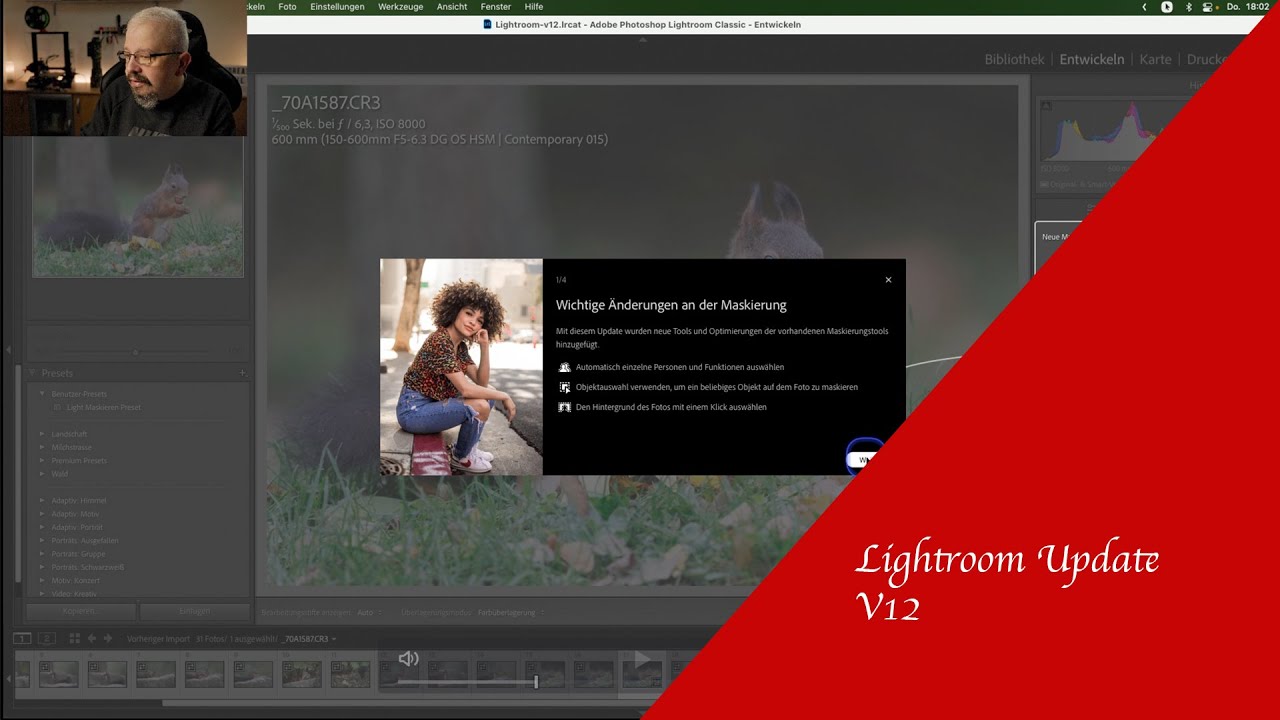The image size is (1280, 720).
Task: Collapse left panel with edge arrow
Action: coord(8,350)
